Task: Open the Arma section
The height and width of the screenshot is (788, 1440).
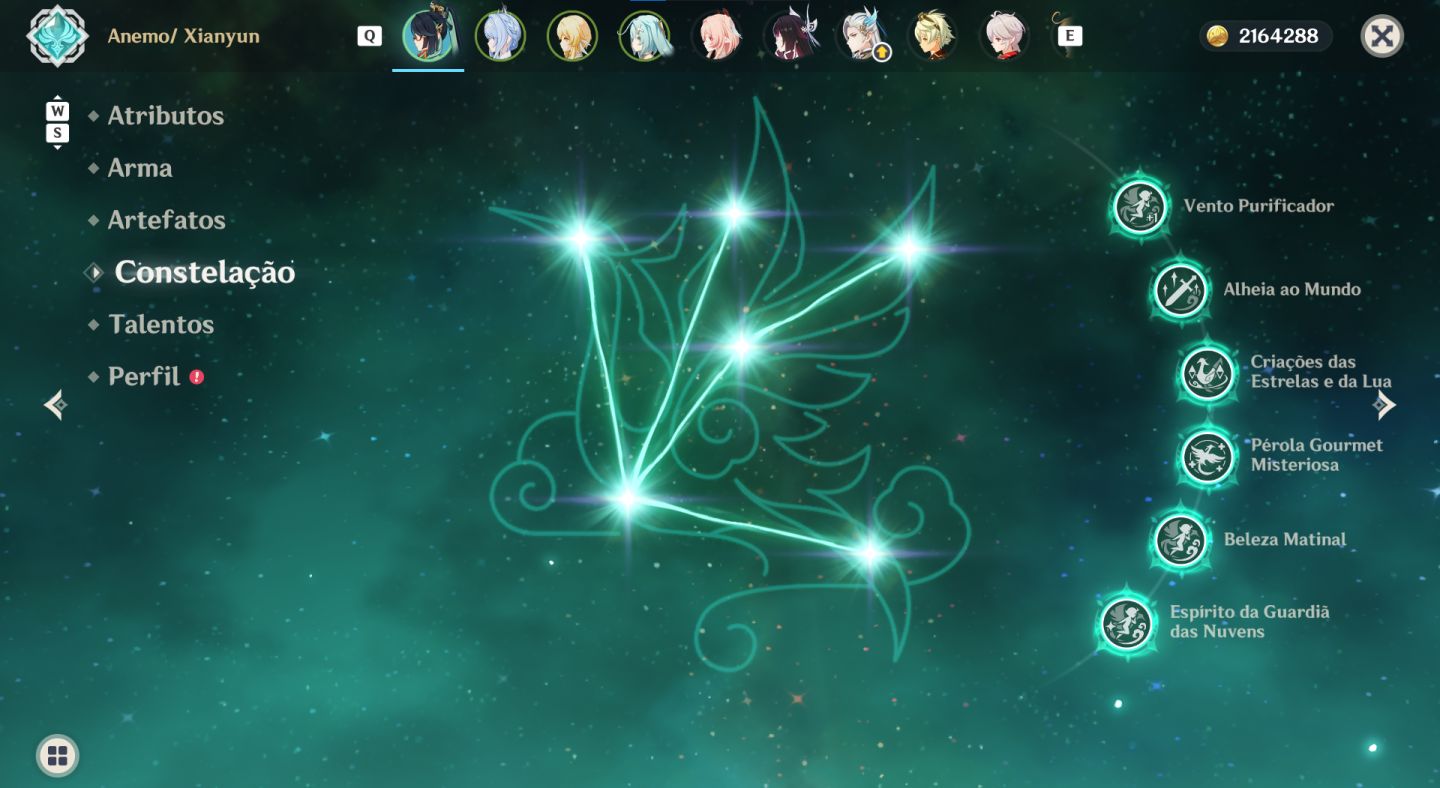Action: 140,168
